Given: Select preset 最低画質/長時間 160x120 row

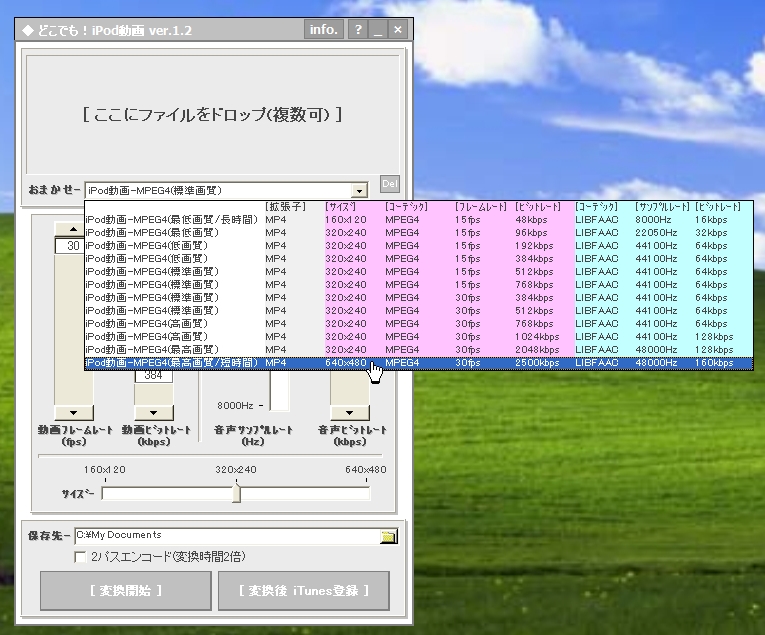Looking at the screenshot, I should click(x=419, y=220).
